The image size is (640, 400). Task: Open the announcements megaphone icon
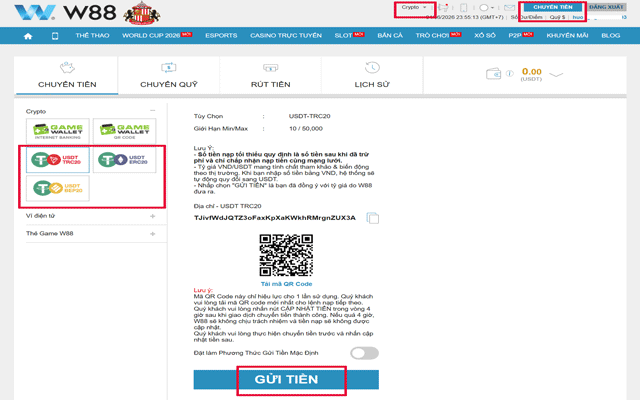click(444, 7)
